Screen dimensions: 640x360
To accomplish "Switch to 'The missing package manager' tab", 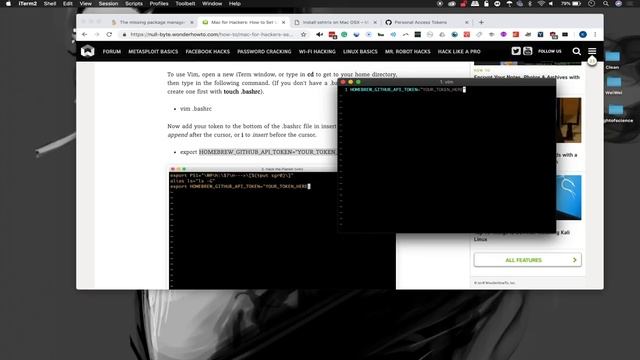I will [x=152, y=22].
